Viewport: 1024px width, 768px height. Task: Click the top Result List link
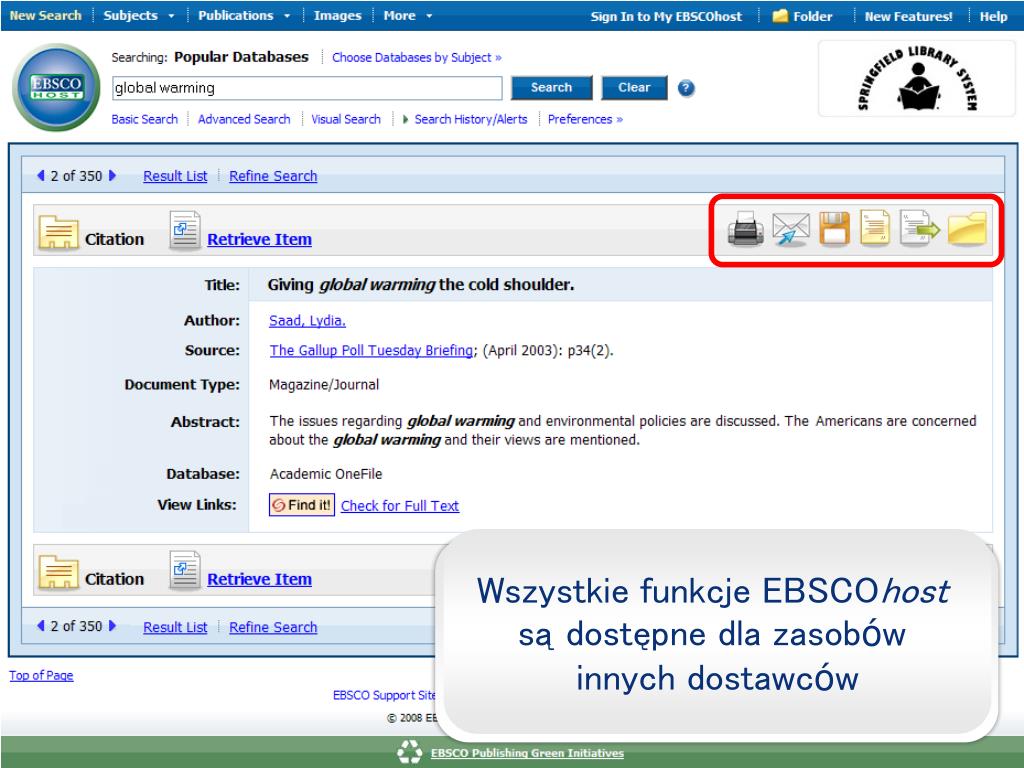coord(175,176)
